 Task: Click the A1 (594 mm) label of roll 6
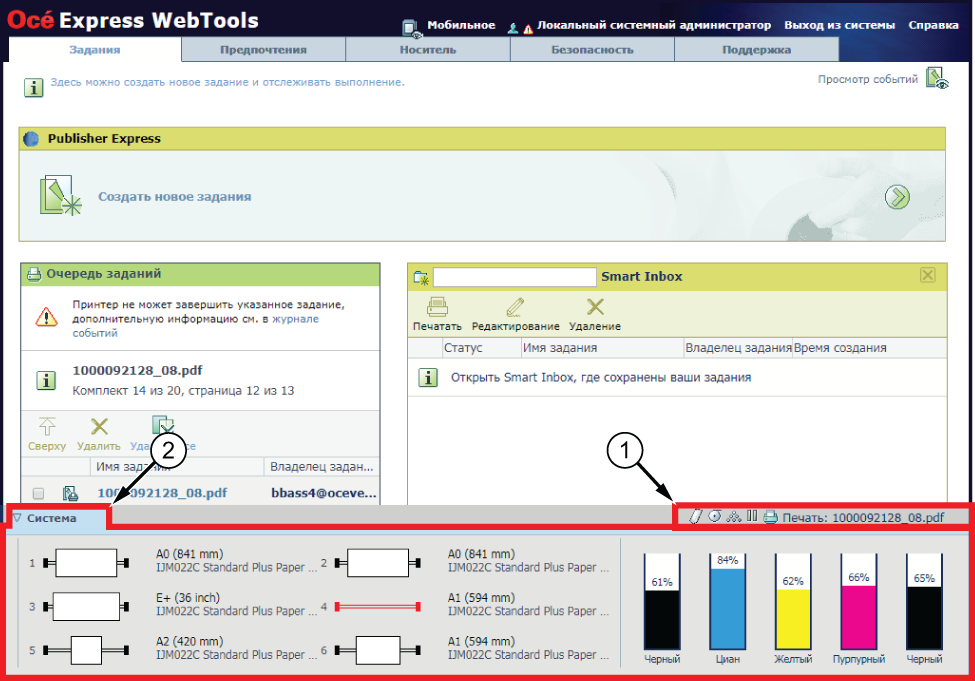(x=481, y=641)
